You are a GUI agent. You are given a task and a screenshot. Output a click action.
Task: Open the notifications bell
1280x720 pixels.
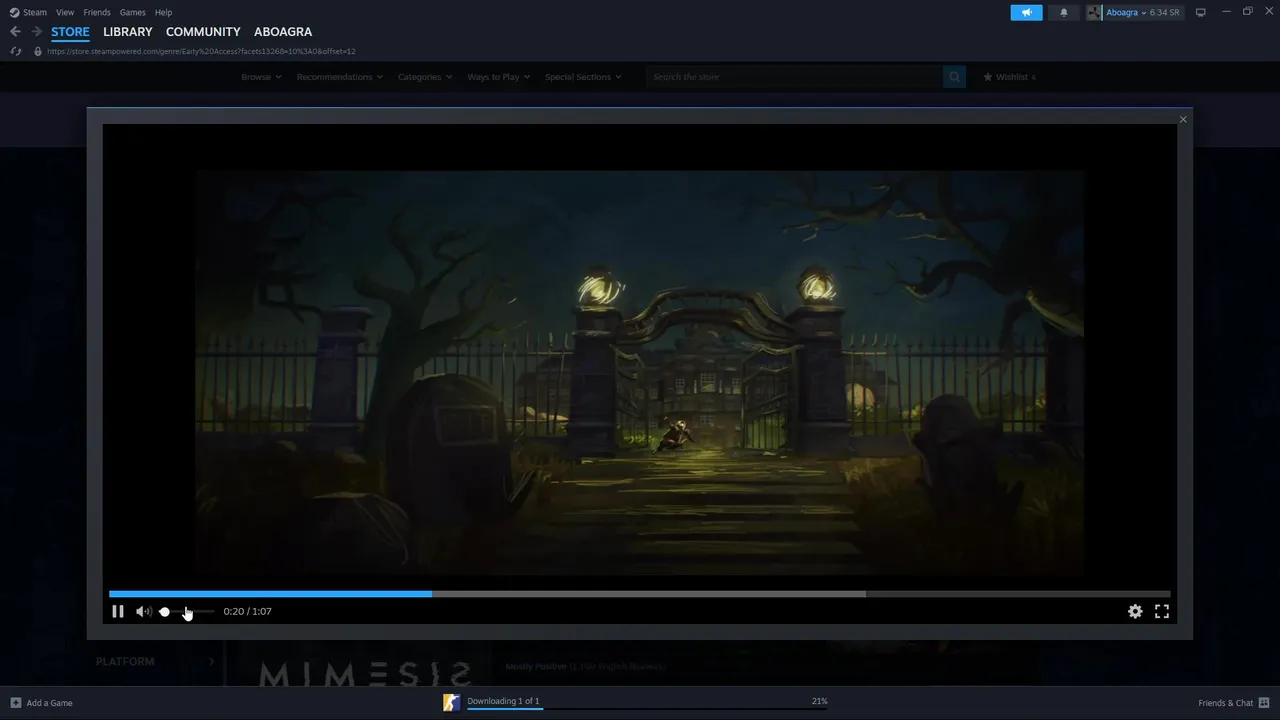(x=1063, y=12)
